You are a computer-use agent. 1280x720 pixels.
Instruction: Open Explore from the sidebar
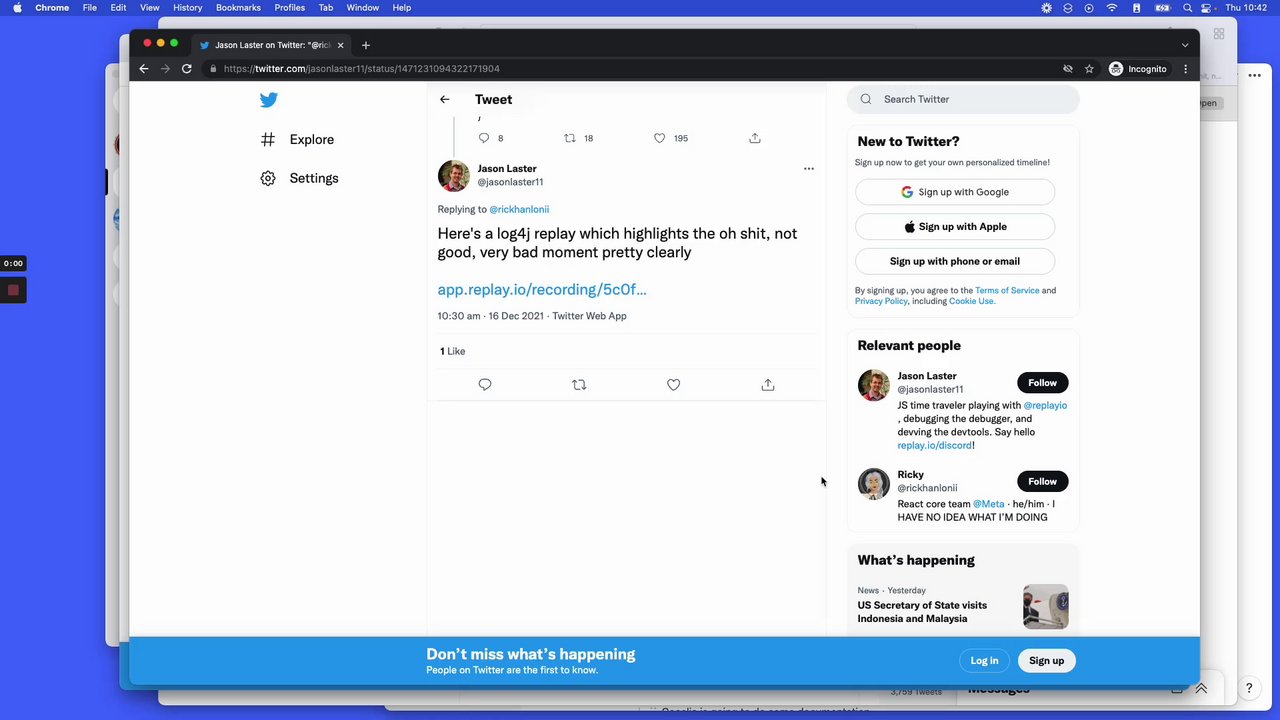[x=297, y=140]
